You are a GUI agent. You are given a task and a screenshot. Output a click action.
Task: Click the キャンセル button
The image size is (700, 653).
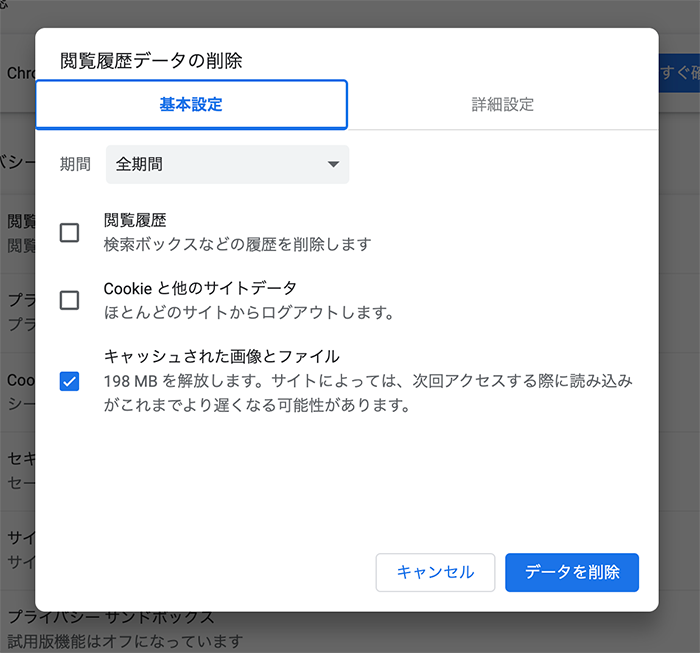[x=435, y=572]
